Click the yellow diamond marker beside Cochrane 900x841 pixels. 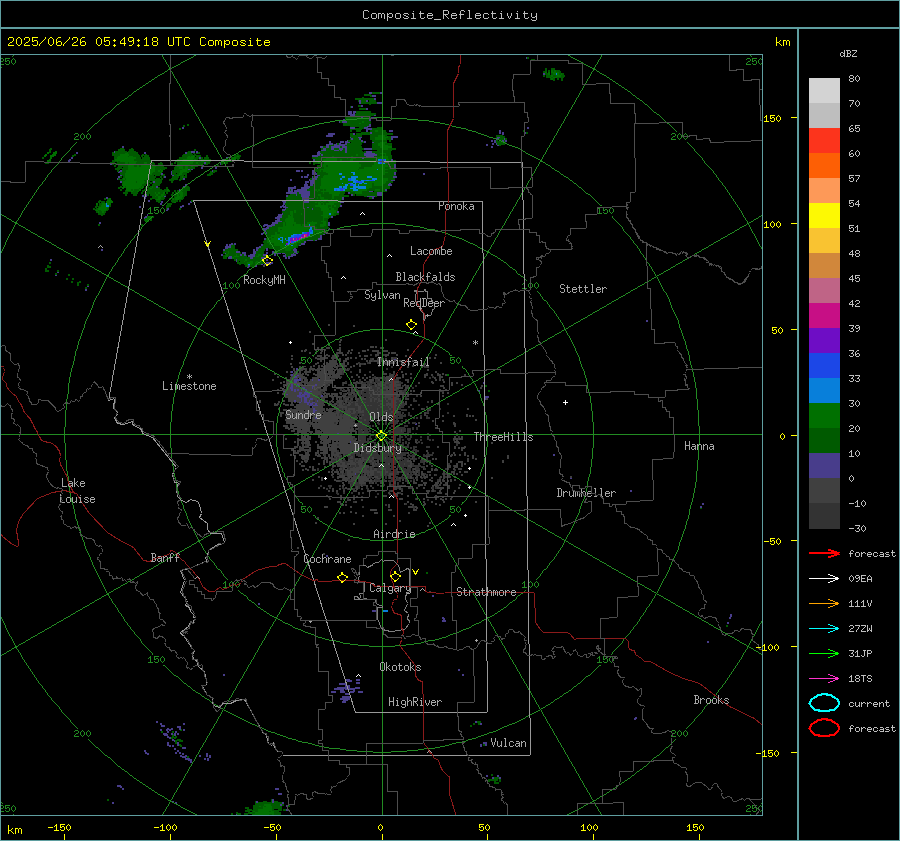[343, 578]
